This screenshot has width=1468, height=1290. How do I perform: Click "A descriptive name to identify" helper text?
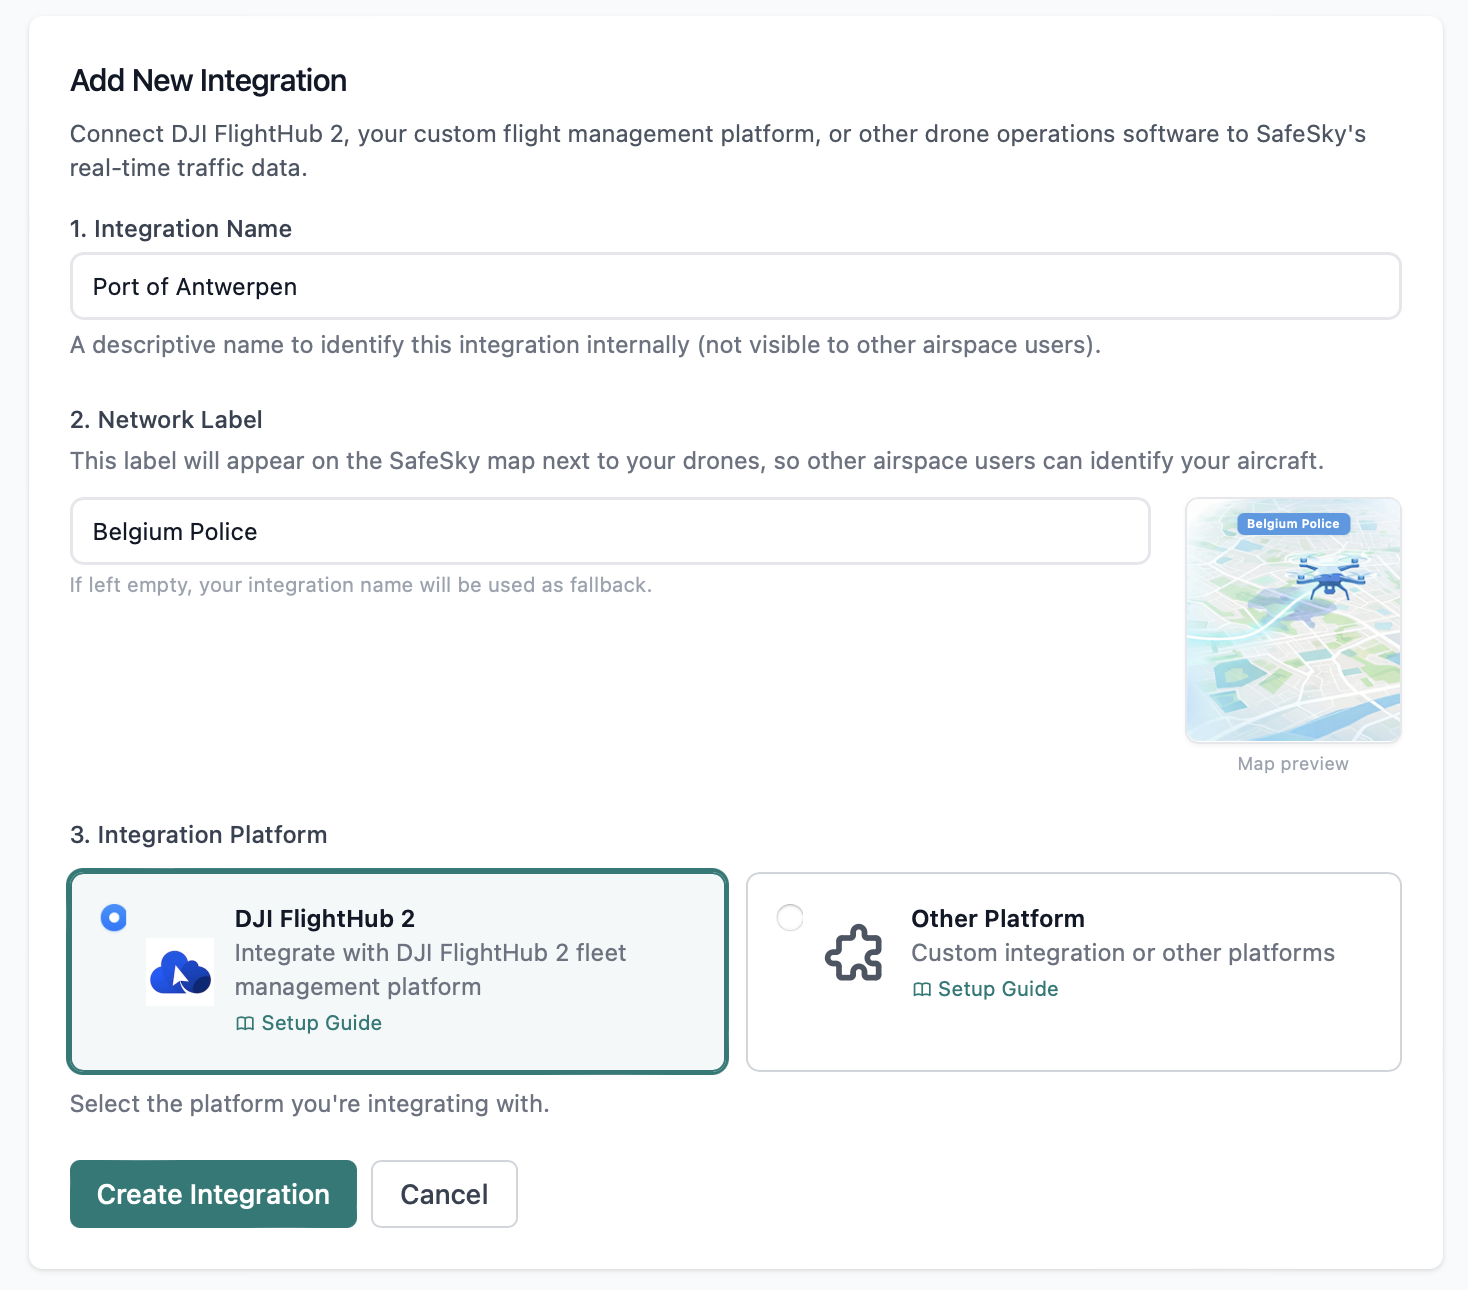585,345
